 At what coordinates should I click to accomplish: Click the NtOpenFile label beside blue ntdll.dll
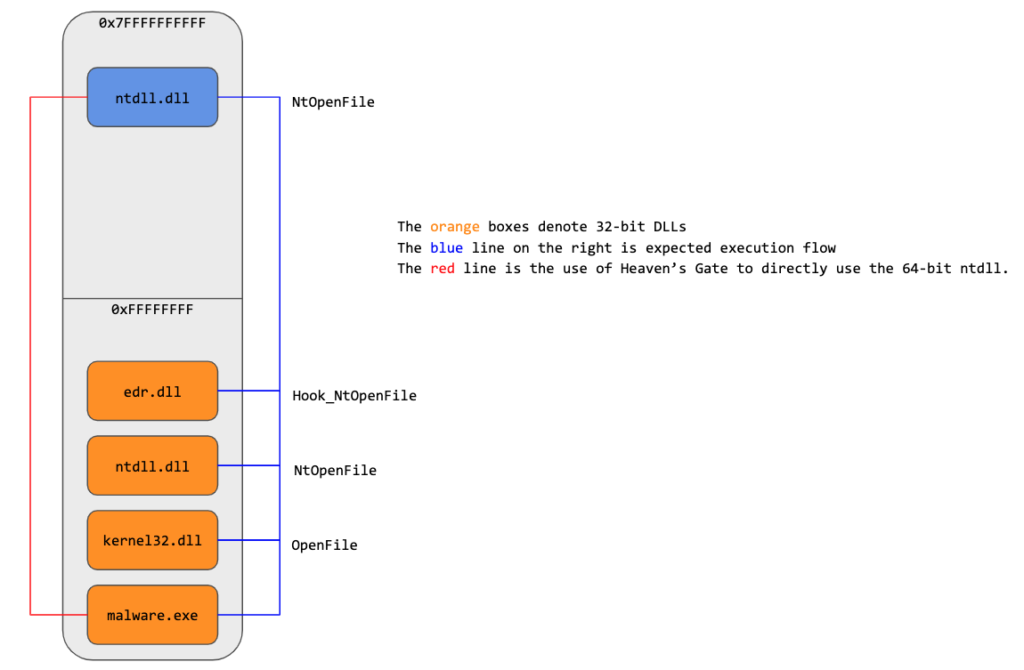point(333,102)
